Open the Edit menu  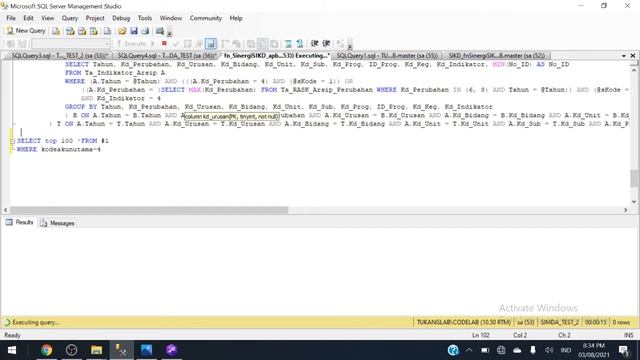[x=28, y=18]
